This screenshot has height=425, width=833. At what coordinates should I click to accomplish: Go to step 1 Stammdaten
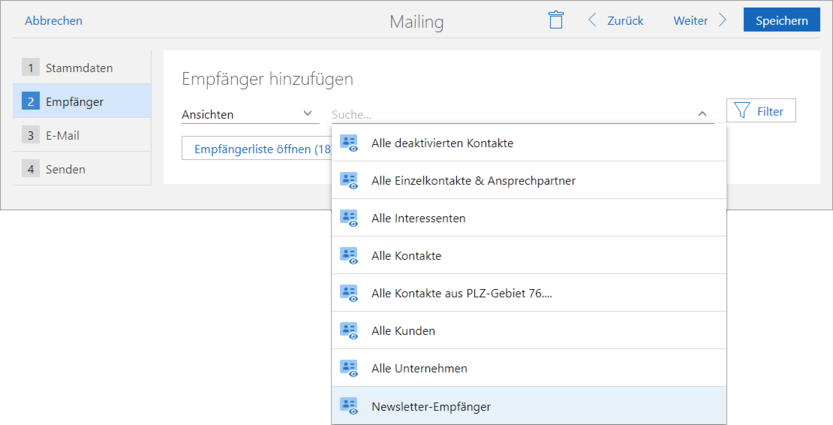click(80, 68)
